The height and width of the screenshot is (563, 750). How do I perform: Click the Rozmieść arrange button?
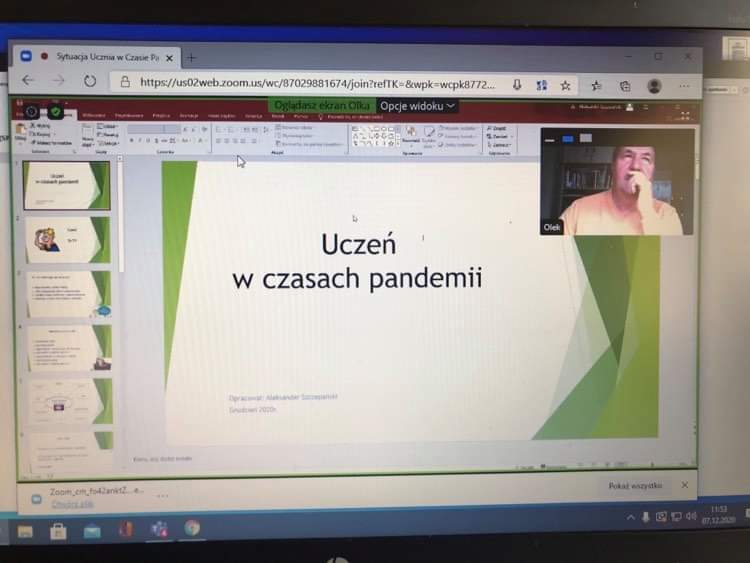point(410,135)
